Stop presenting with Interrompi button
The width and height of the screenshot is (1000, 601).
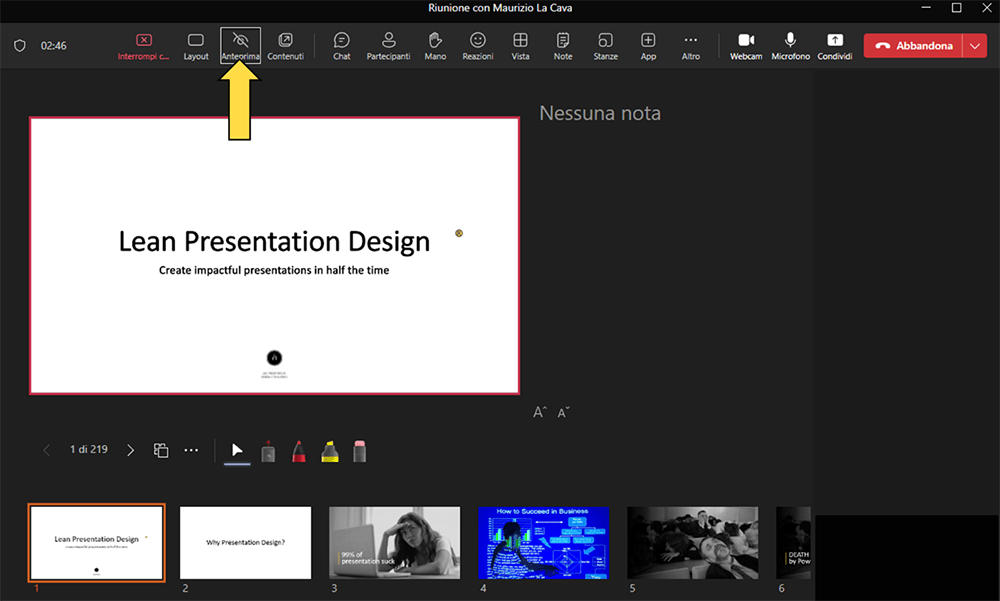click(x=143, y=47)
